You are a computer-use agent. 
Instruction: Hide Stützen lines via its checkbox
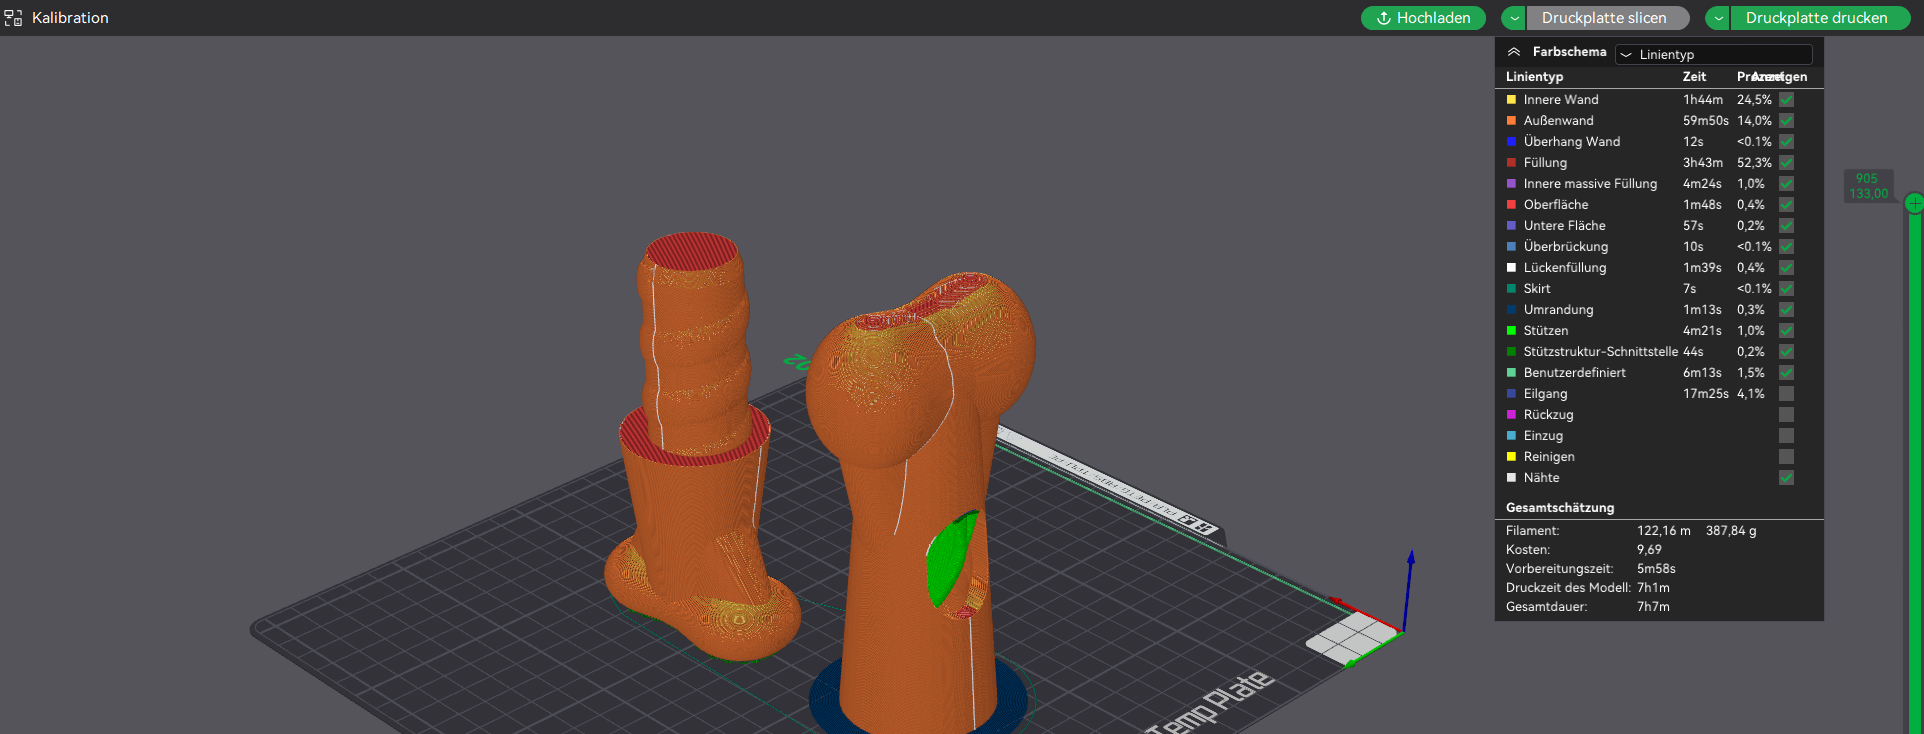1786,331
